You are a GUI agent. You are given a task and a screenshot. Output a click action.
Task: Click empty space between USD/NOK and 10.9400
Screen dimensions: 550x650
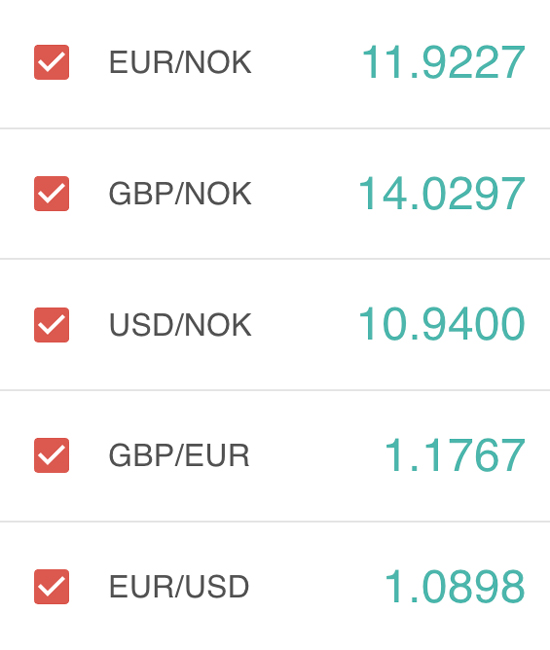pyautogui.click(x=305, y=325)
